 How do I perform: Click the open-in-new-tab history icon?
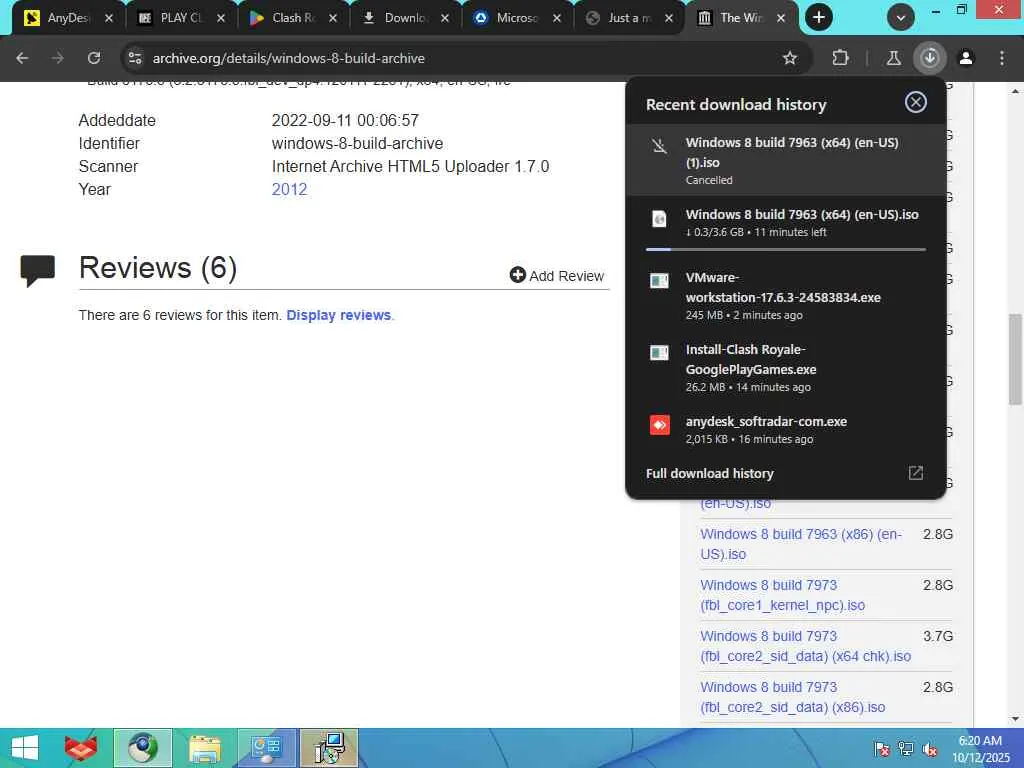(916, 473)
